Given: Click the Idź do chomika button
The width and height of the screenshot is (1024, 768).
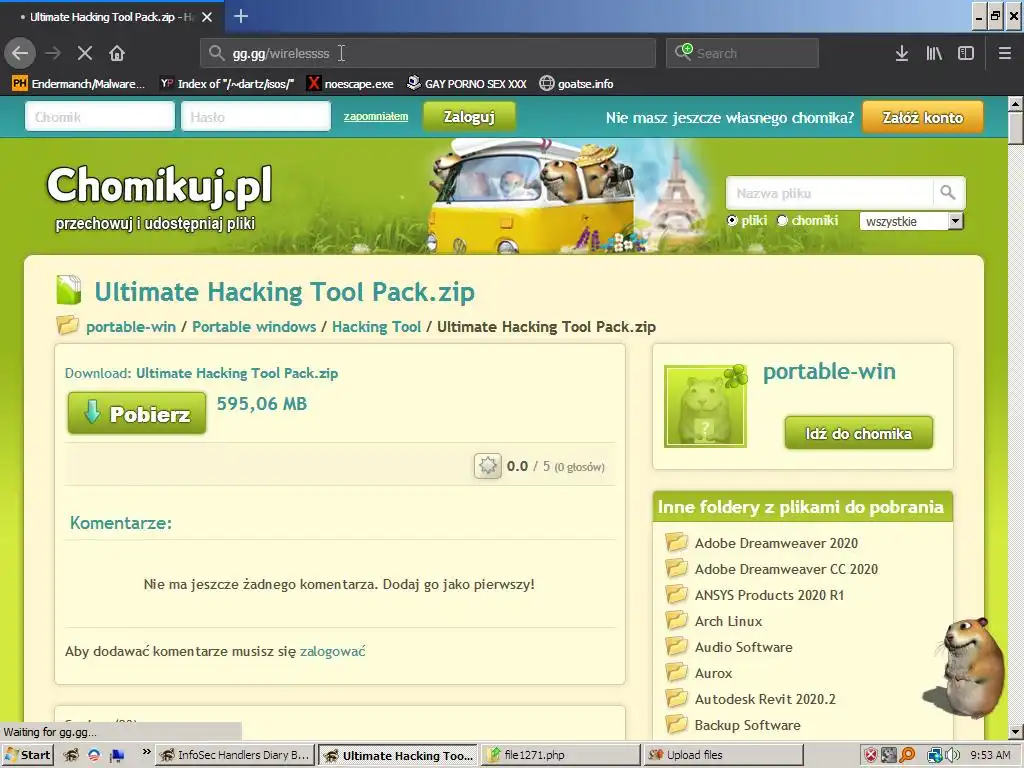Looking at the screenshot, I should click(x=859, y=433).
